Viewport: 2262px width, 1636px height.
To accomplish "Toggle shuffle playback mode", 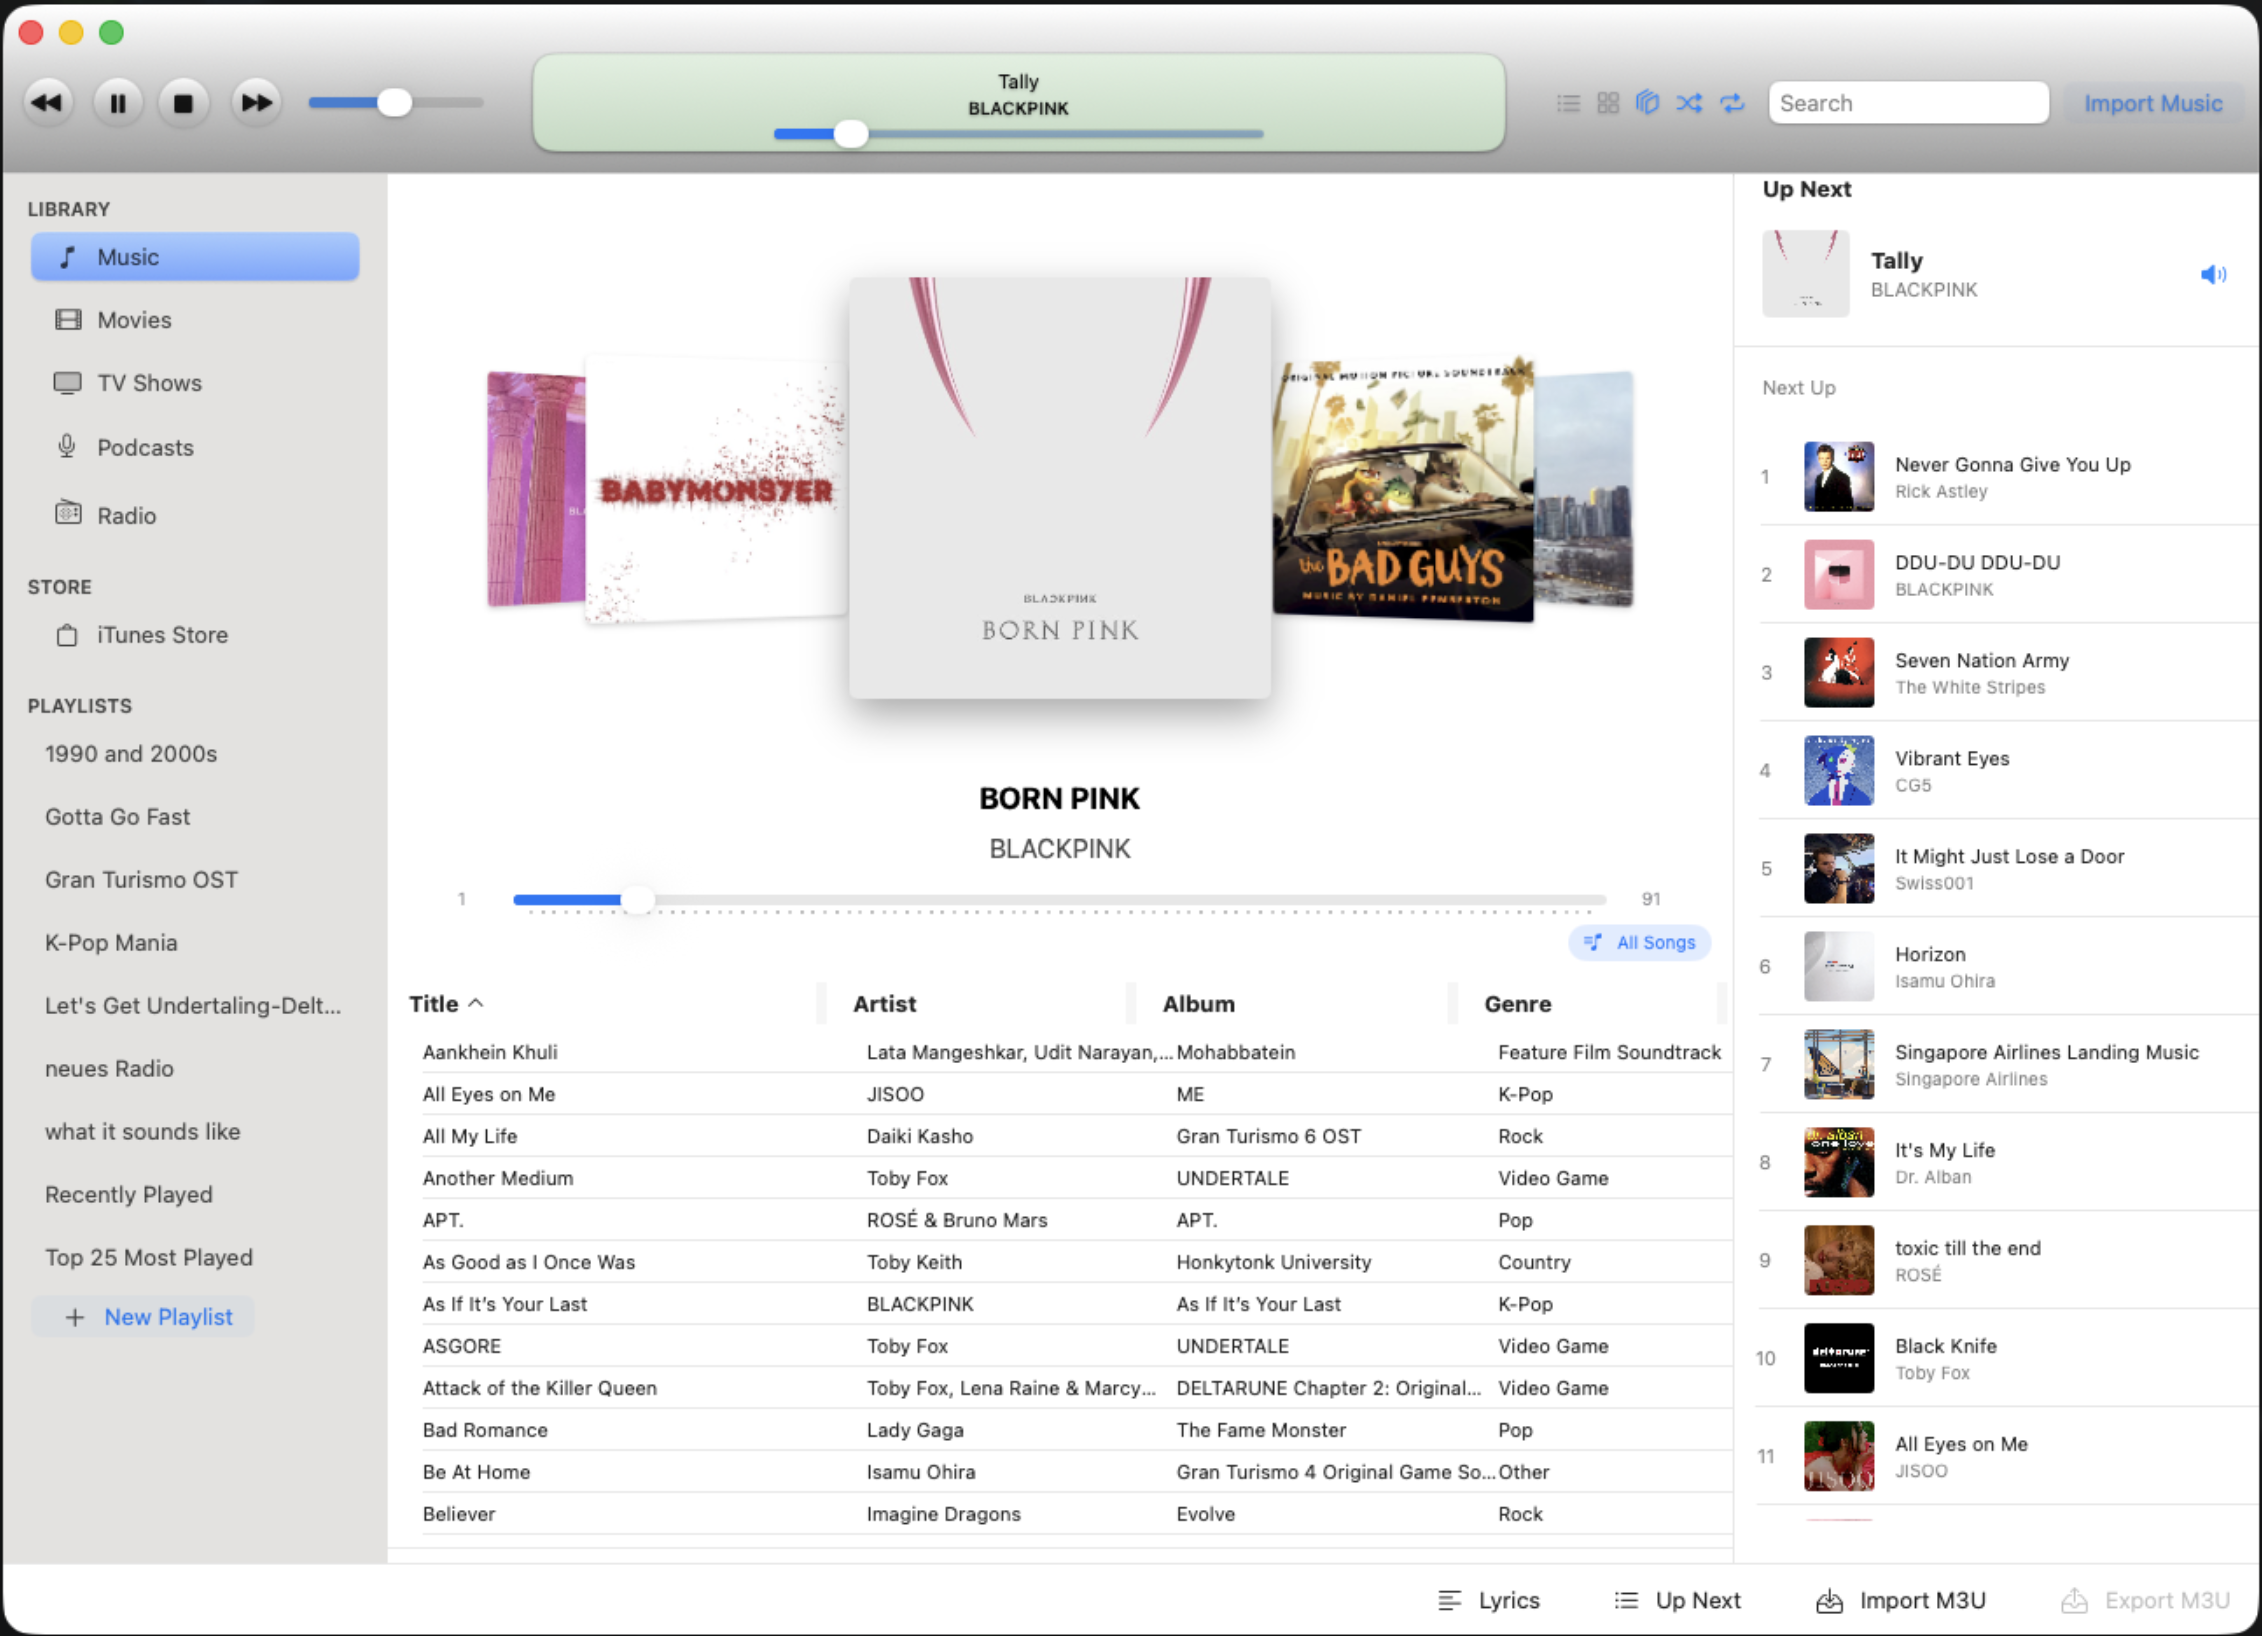I will tap(1690, 102).
